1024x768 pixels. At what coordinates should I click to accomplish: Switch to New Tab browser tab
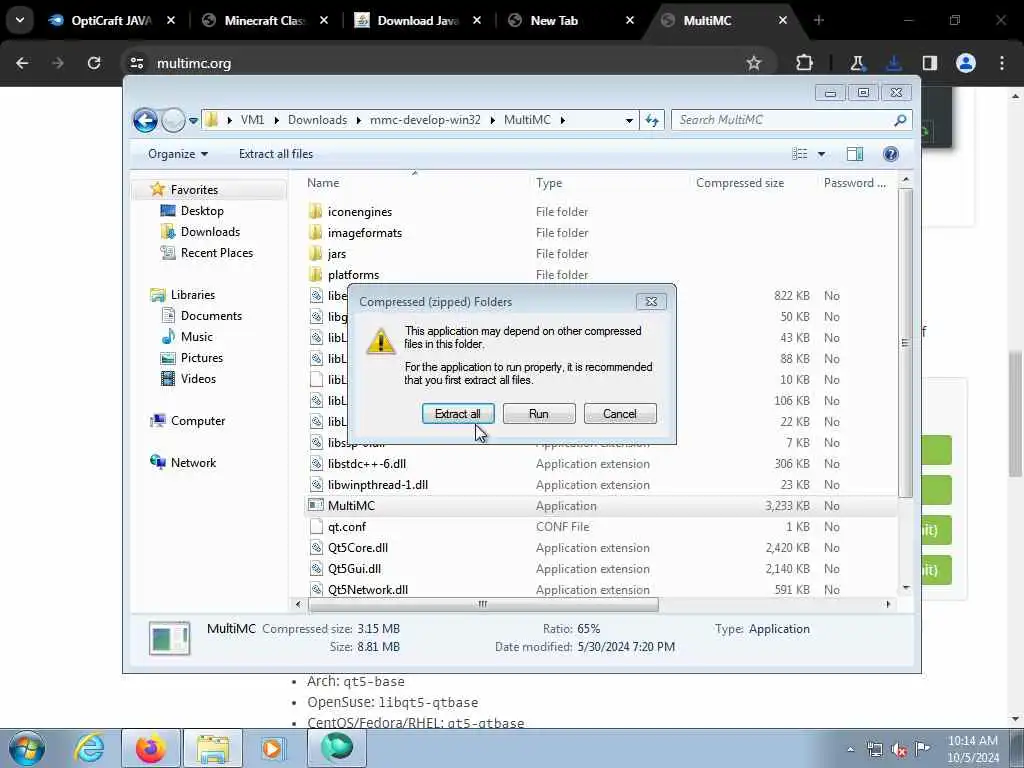[554, 20]
